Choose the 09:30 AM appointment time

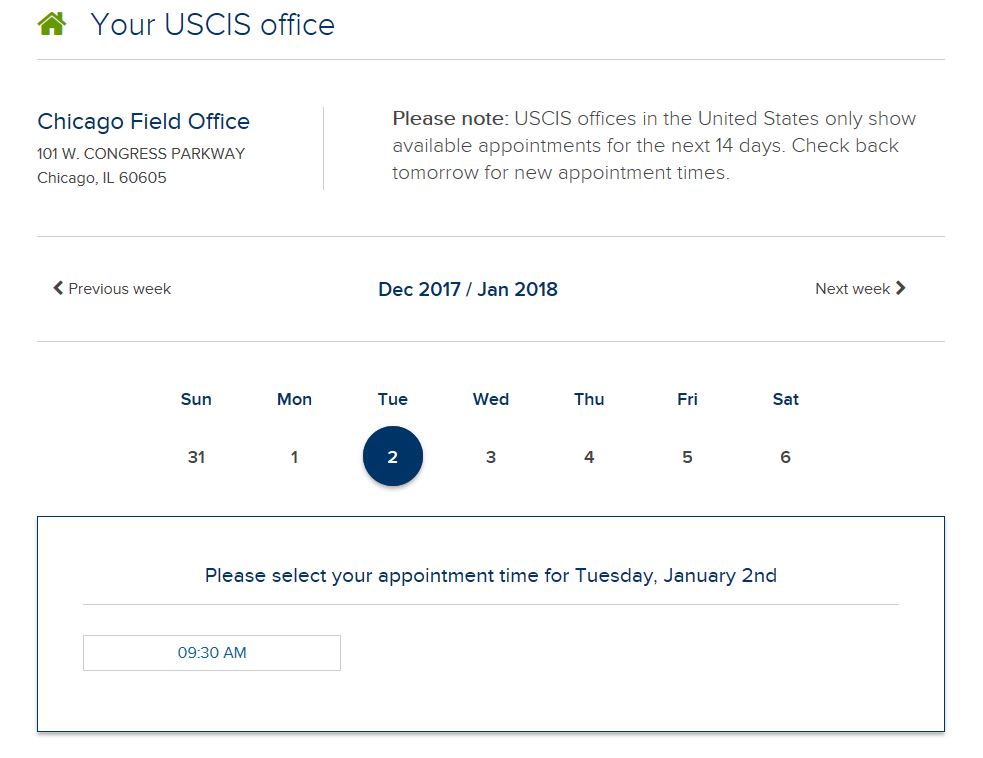tap(212, 653)
